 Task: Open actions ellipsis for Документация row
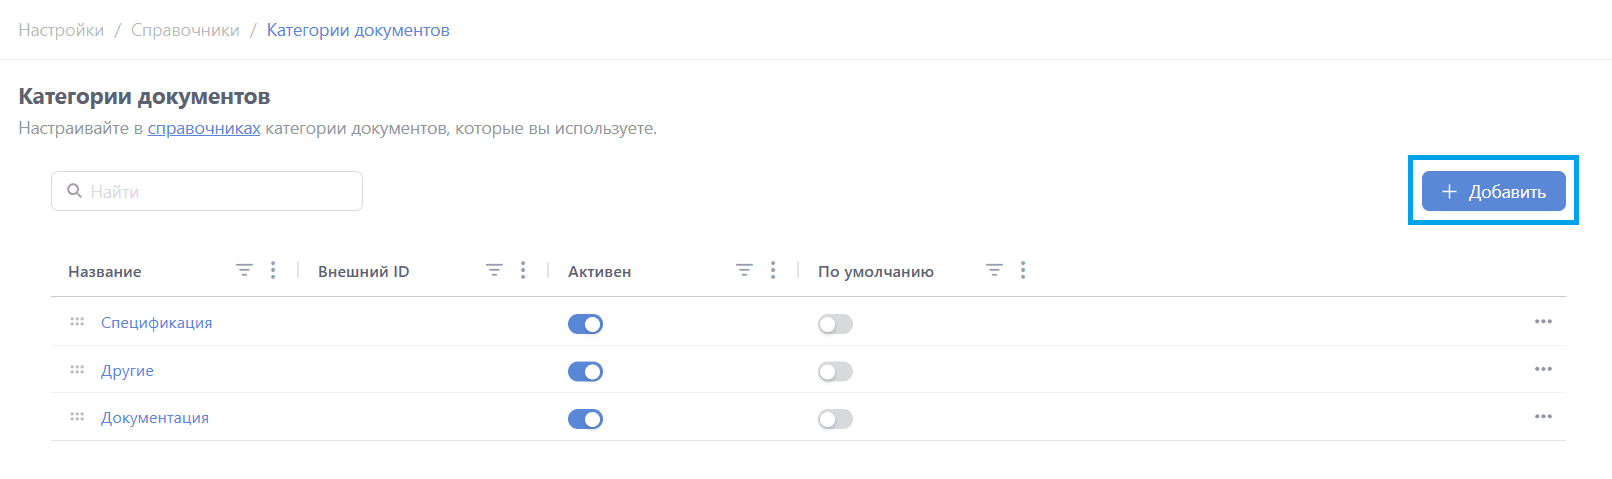pyautogui.click(x=1543, y=417)
